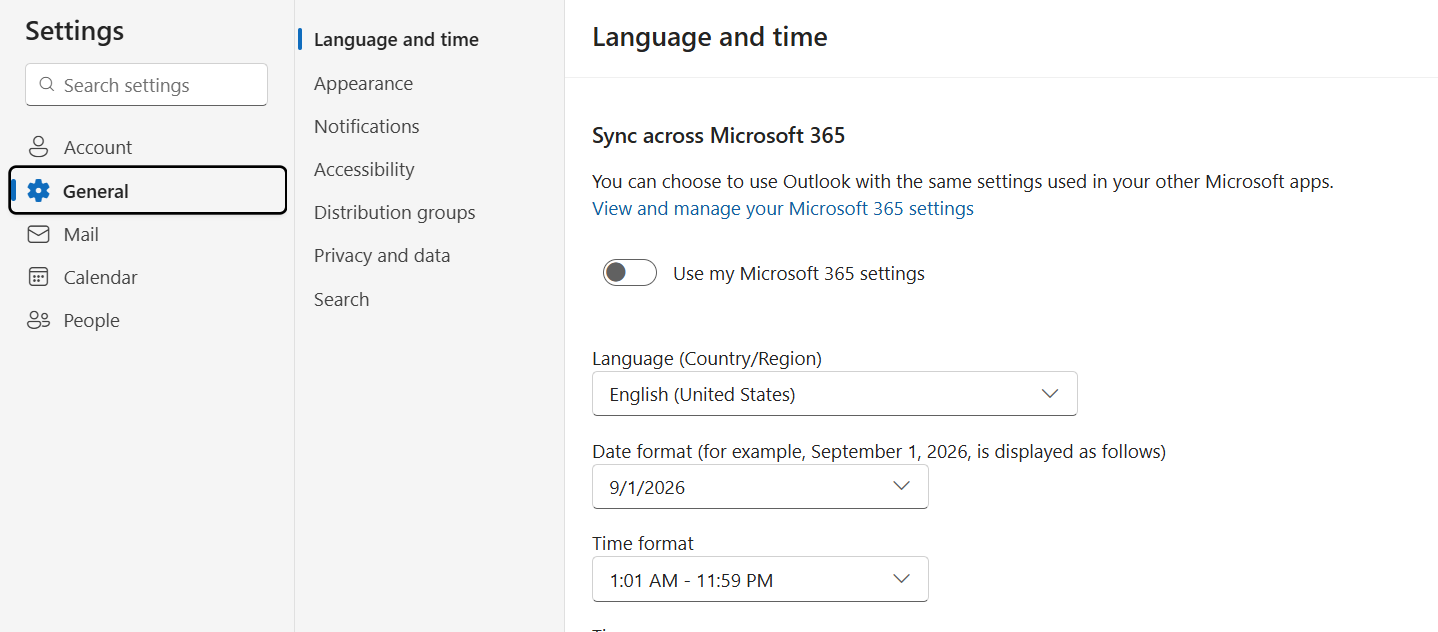Click the Language (Country/Region) label
This screenshot has width=1438, height=632.
click(x=707, y=358)
